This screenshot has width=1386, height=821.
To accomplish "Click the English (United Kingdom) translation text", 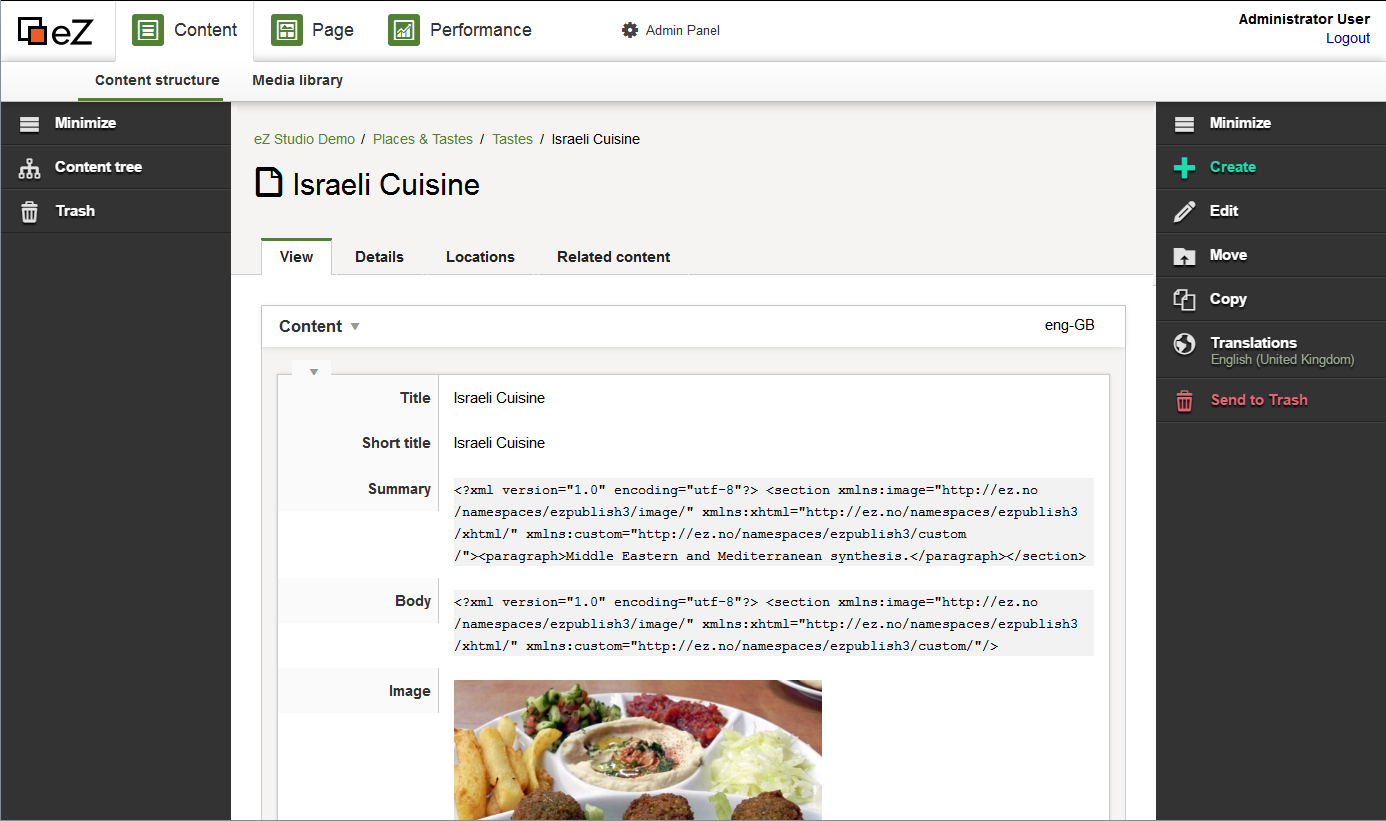I will pyautogui.click(x=1282, y=360).
